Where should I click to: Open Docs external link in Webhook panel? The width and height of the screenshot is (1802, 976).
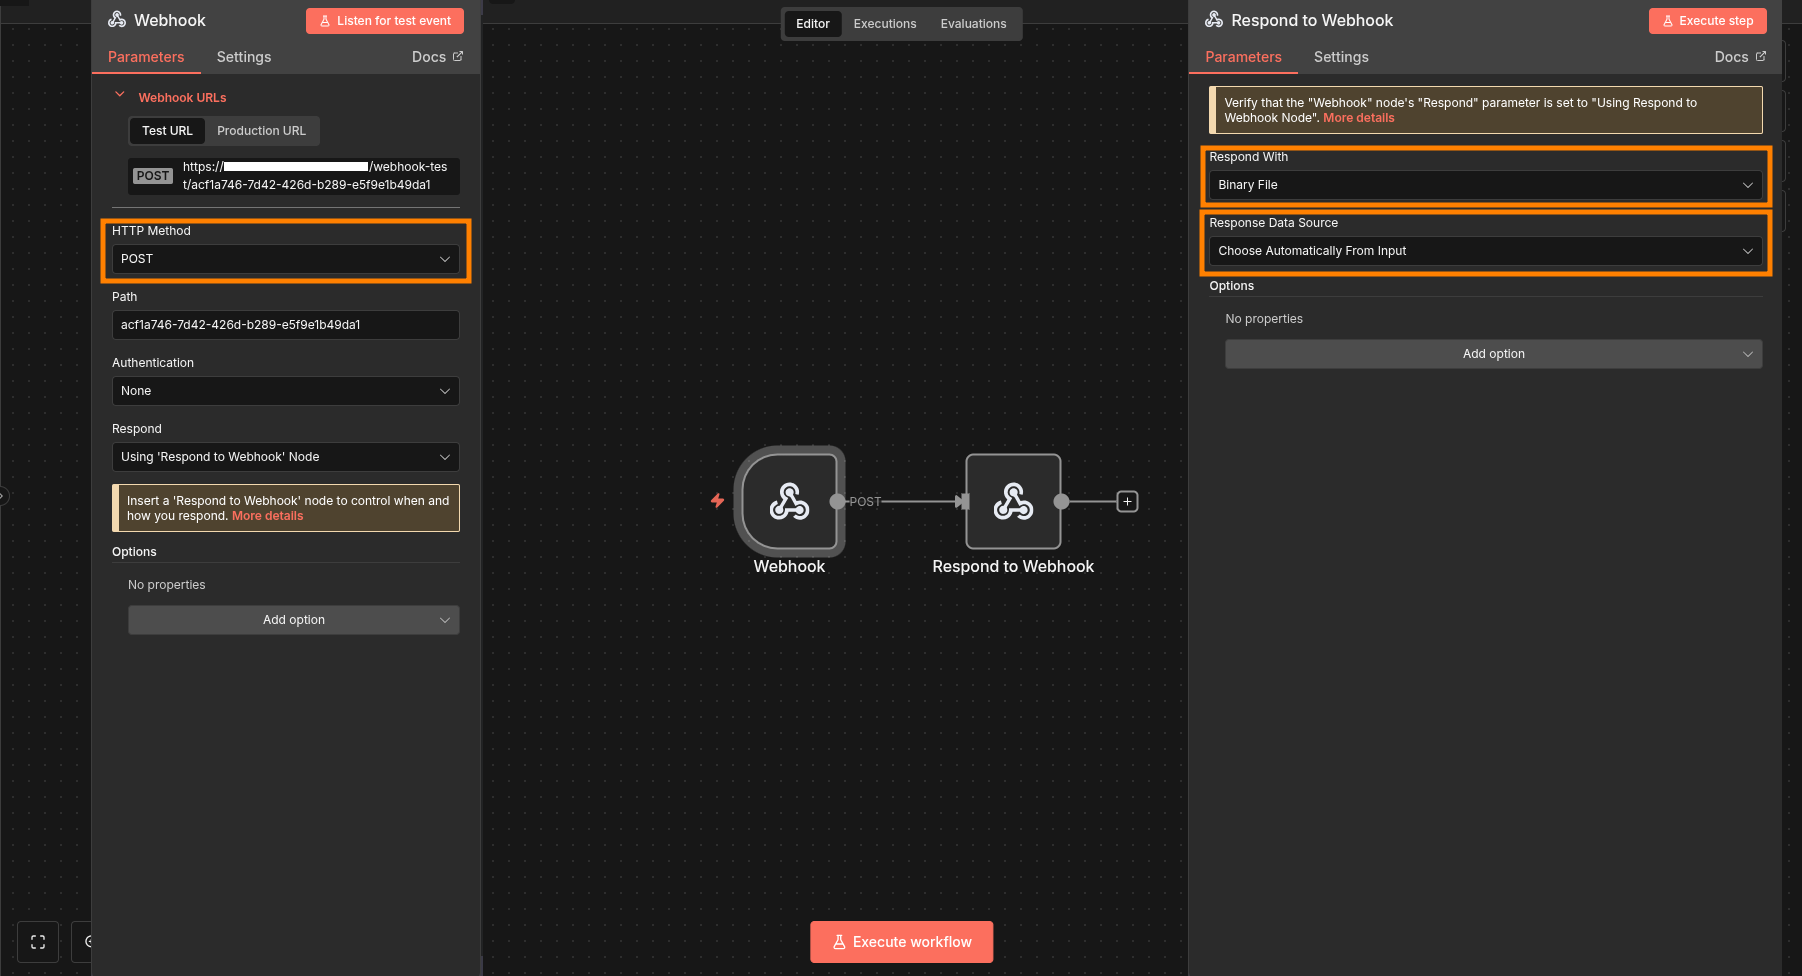pyautogui.click(x=437, y=57)
